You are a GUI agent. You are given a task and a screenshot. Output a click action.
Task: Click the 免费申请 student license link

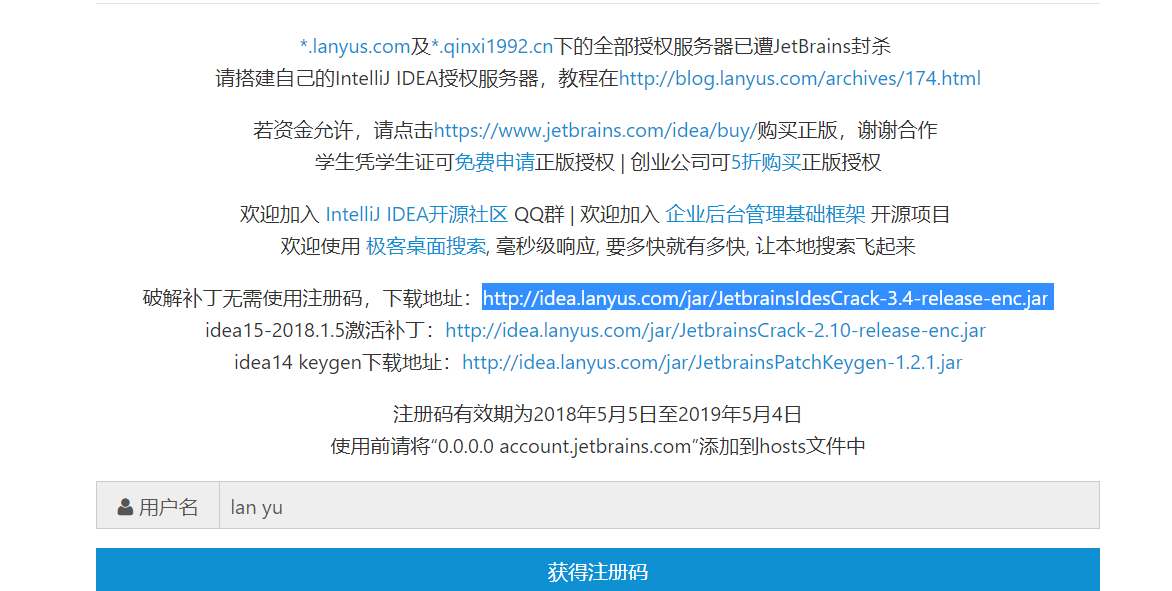494,162
